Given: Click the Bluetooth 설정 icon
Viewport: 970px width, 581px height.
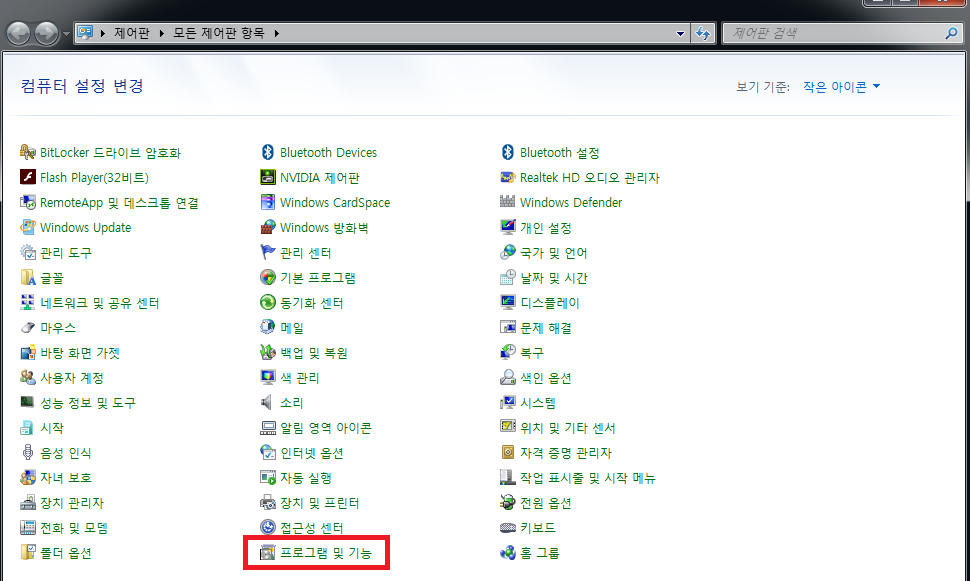Looking at the screenshot, I should pos(507,152).
